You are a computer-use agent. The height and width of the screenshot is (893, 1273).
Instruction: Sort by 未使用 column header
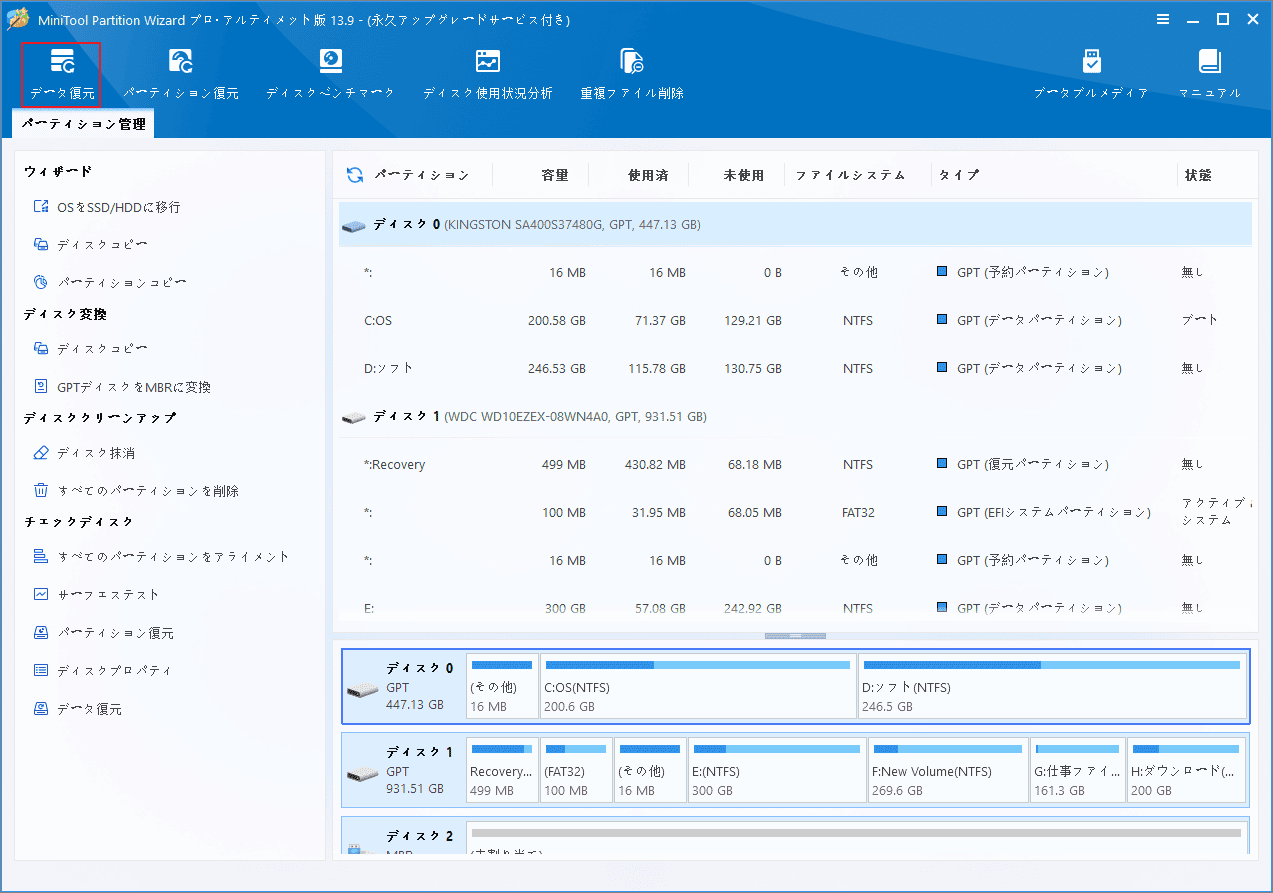pyautogui.click(x=744, y=175)
